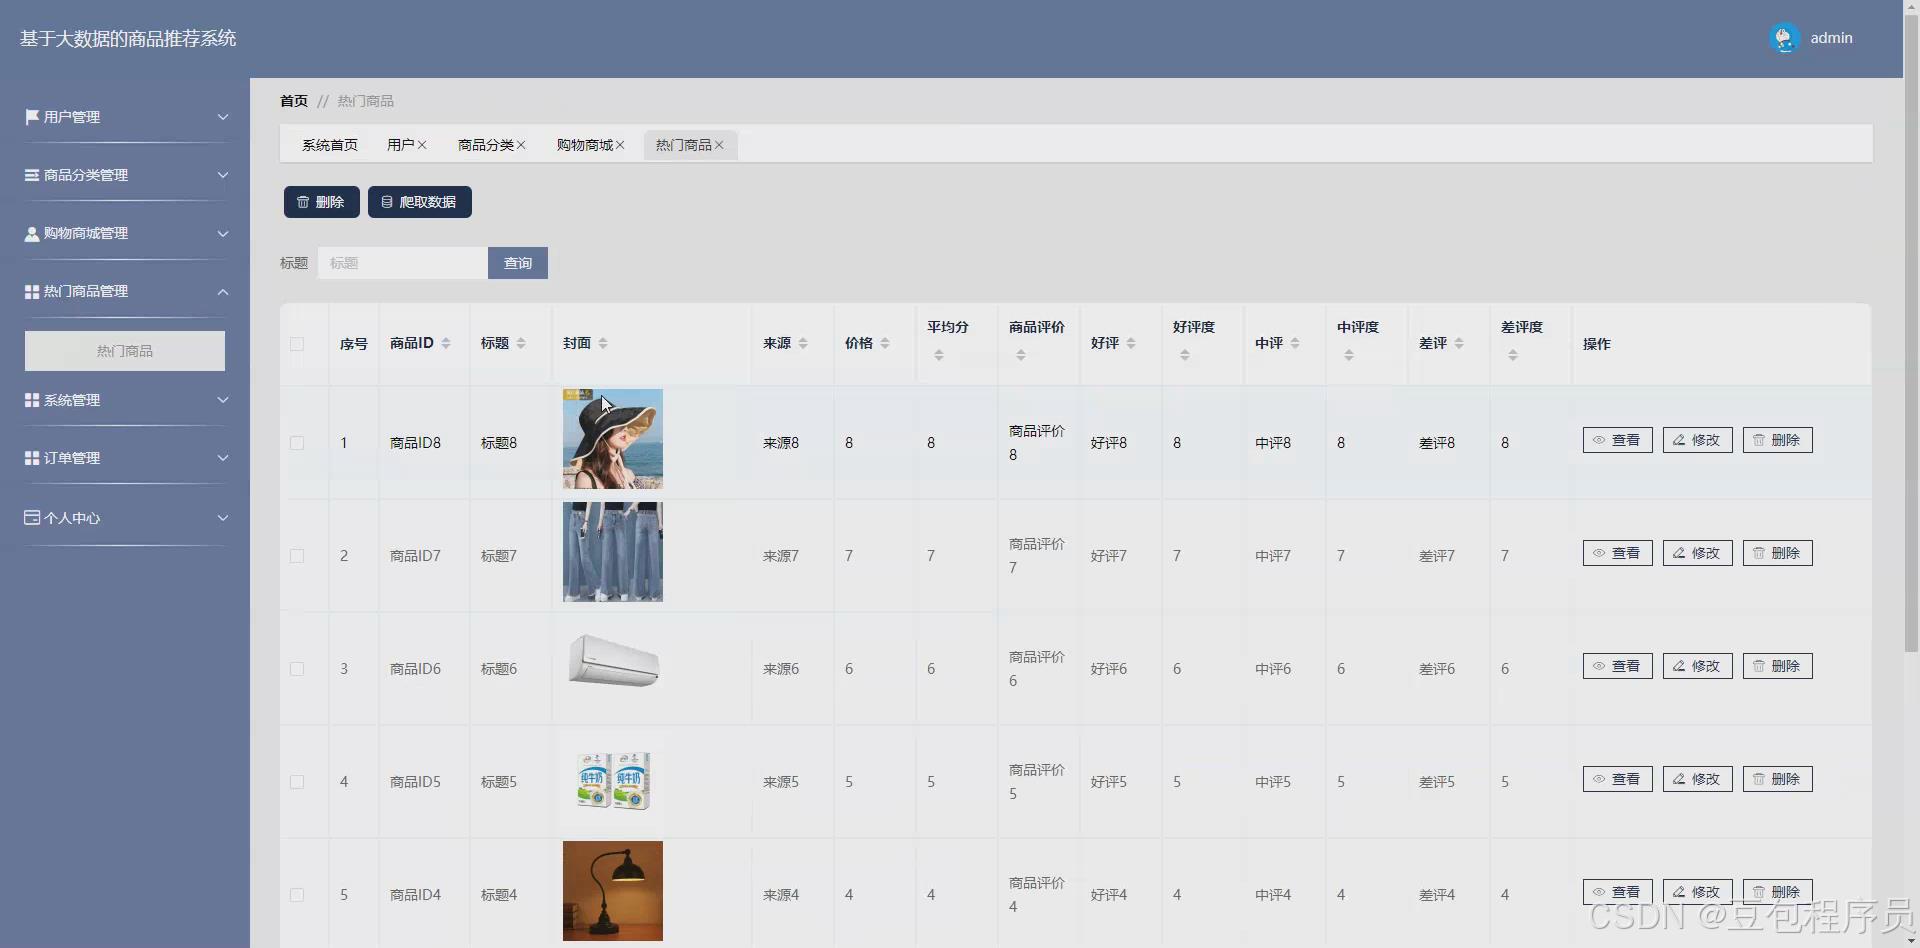The height and width of the screenshot is (948, 1920).
Task: Sort by 价格 column arrows
Action: coord(885,343)
